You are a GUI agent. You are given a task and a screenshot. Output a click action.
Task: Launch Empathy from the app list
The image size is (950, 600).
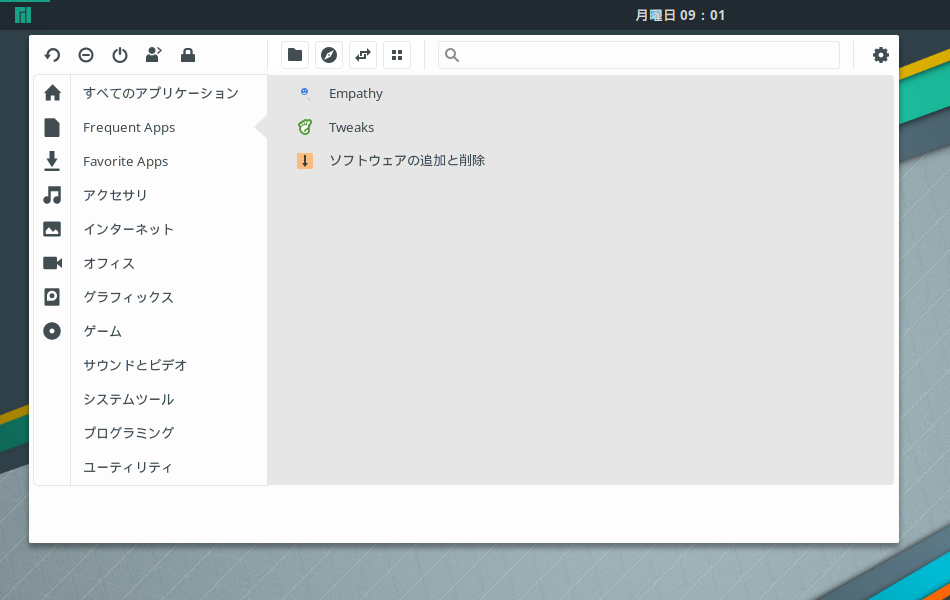pos(356,93)
